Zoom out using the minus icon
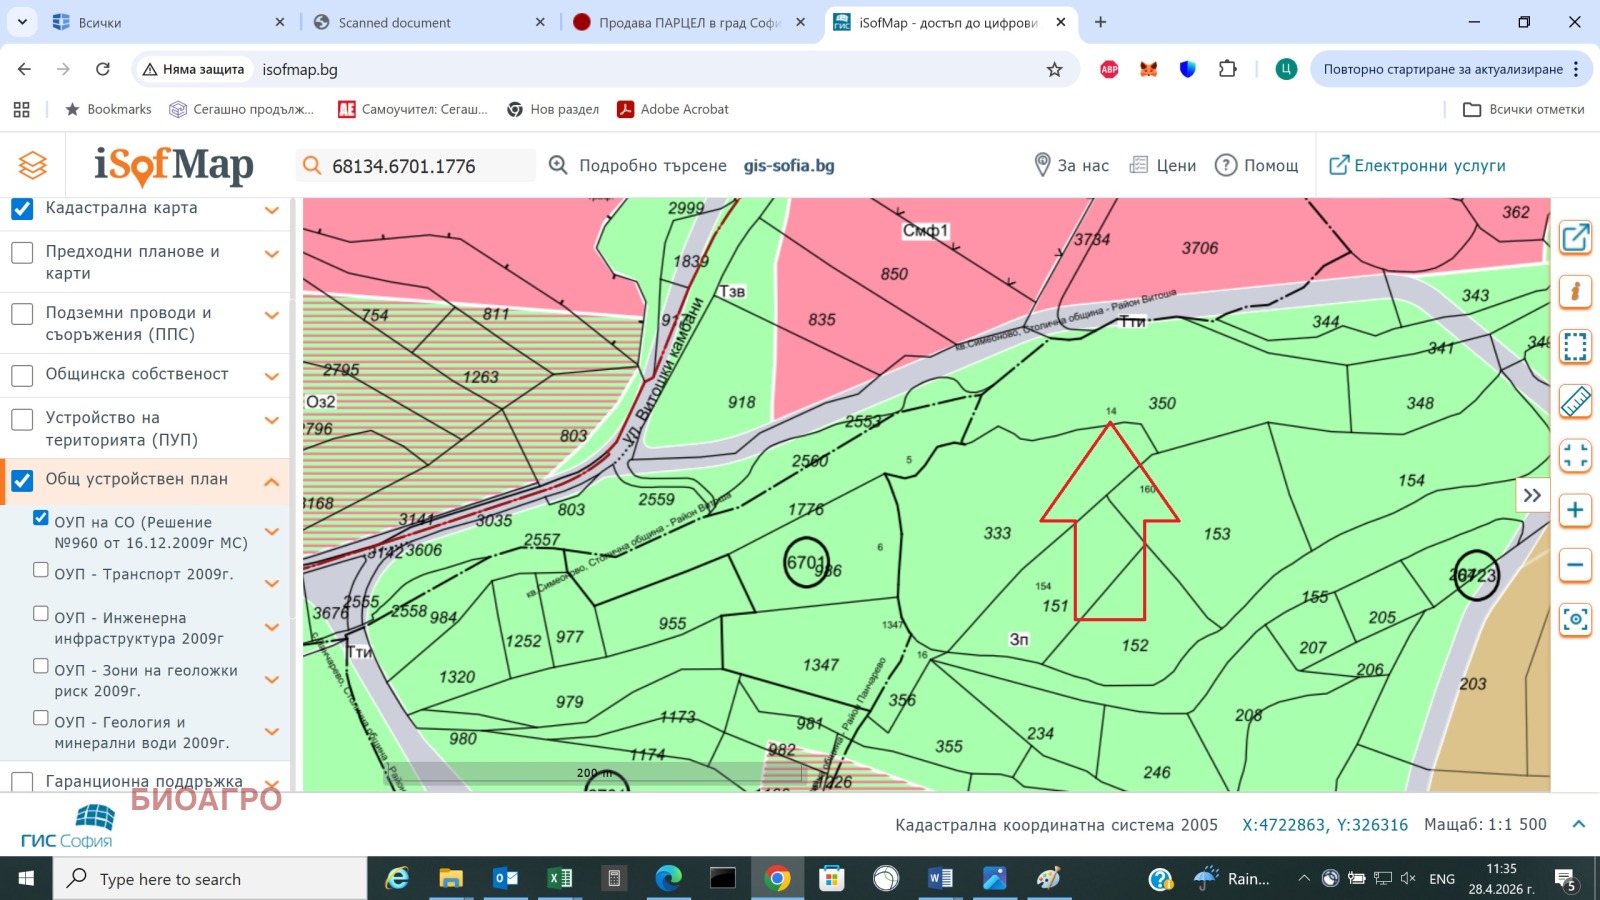The width and height of the screenshot is (1600, 900). coord(1575,565)
